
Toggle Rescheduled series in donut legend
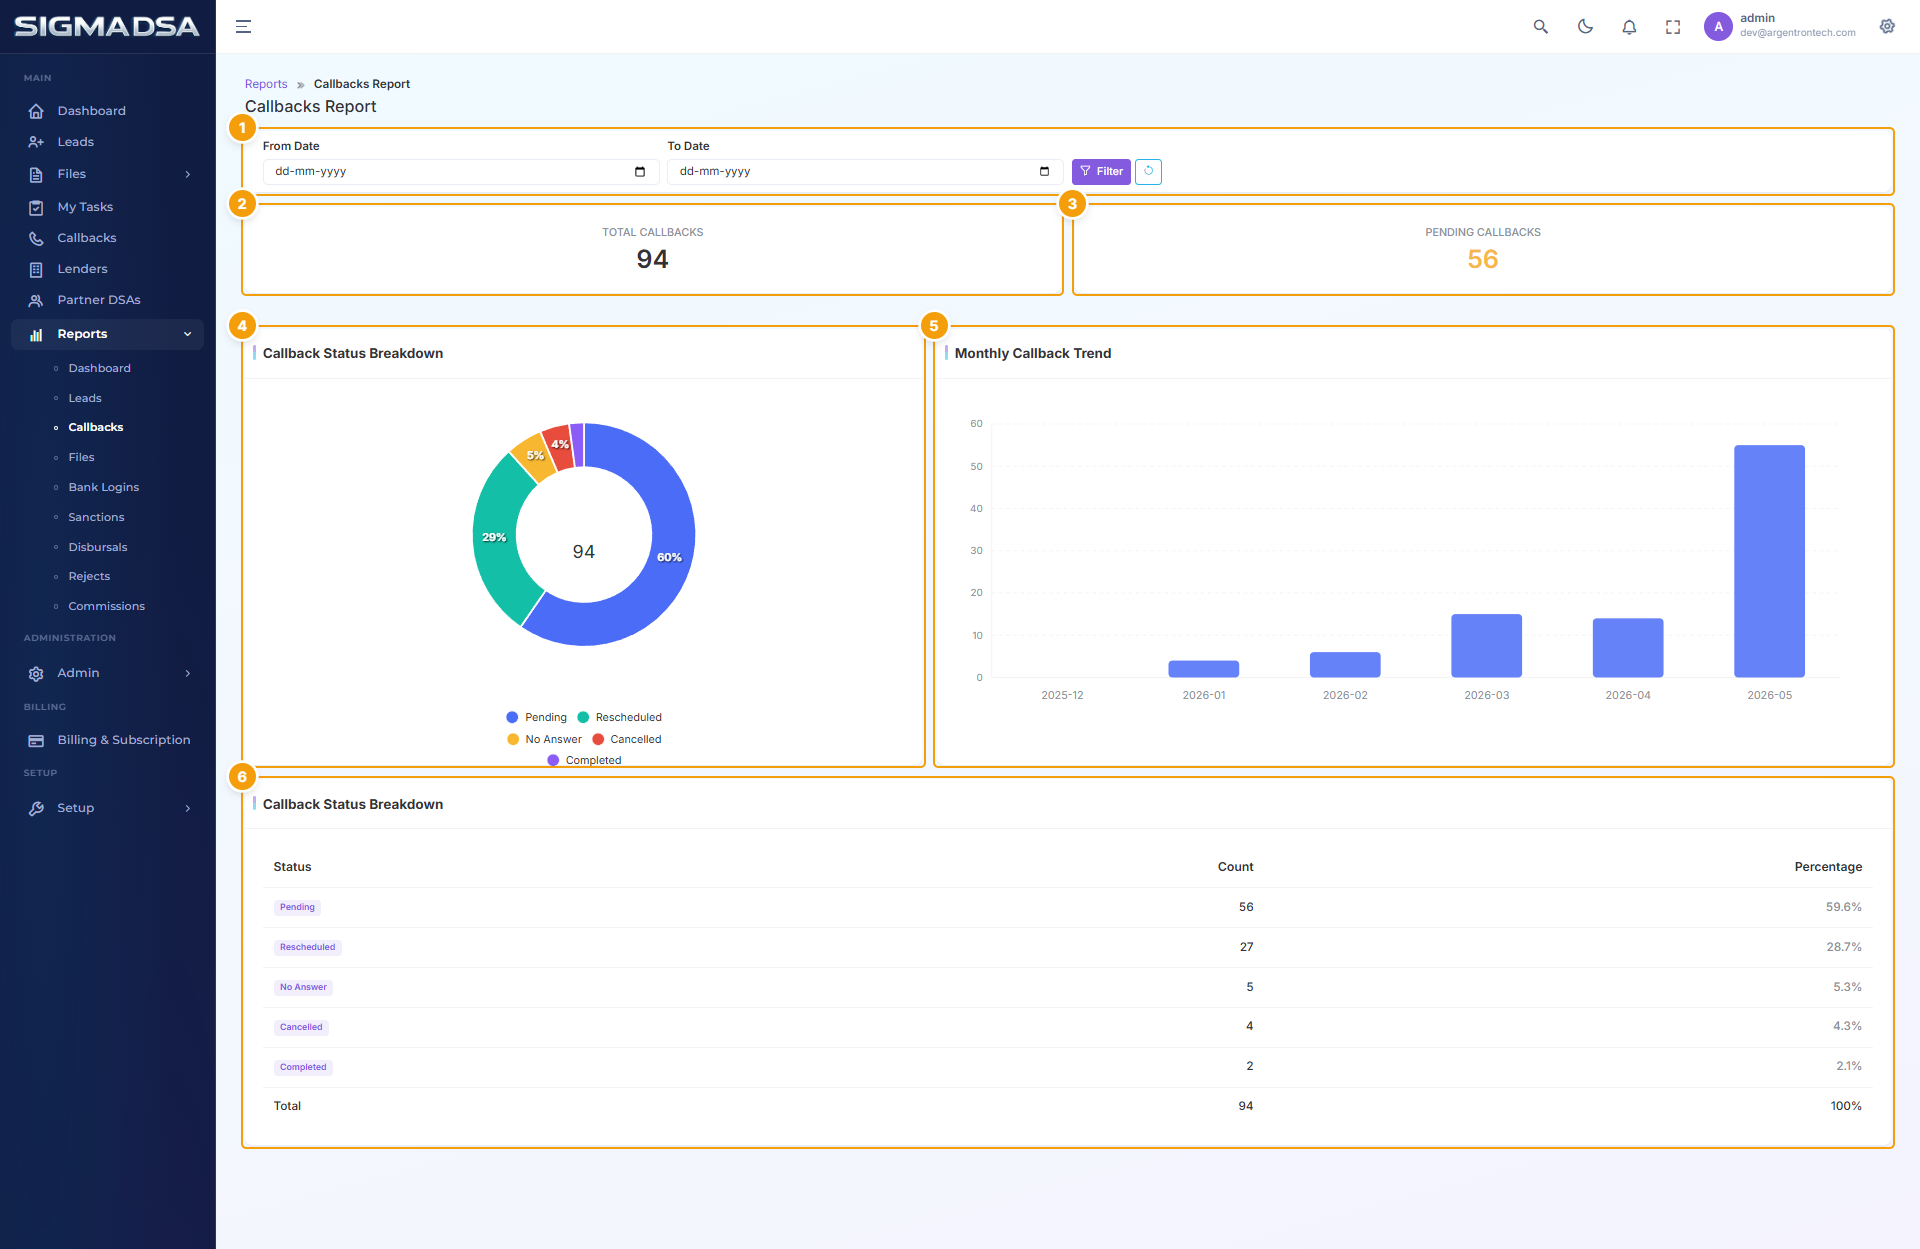tap(619, 717)
